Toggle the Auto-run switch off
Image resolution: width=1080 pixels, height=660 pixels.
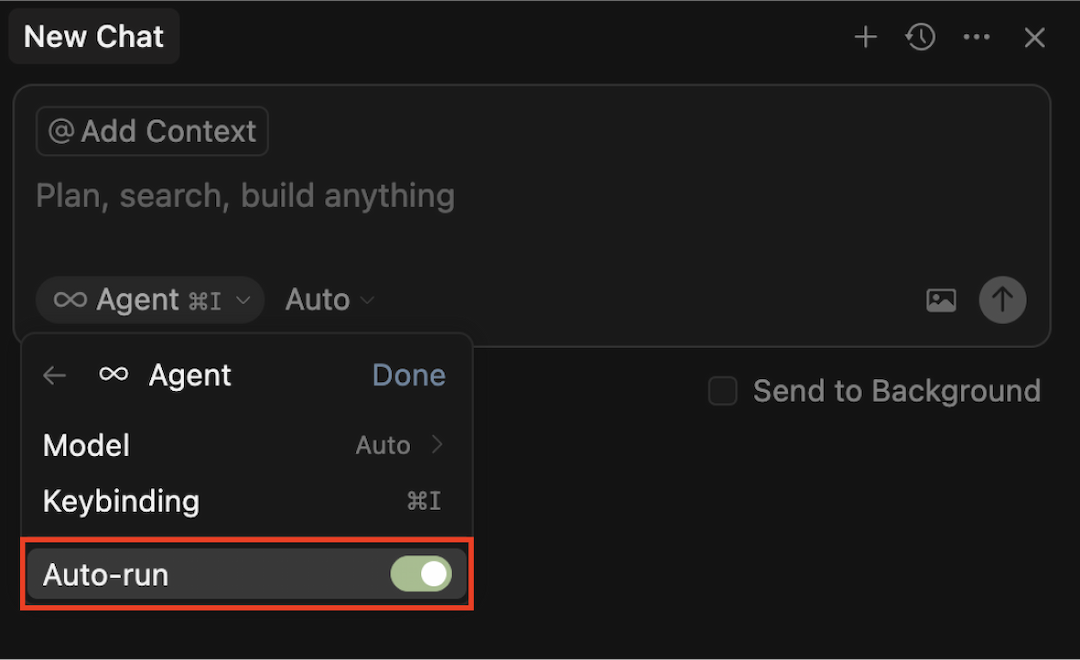pyautogui.click(x=421, y=575)
